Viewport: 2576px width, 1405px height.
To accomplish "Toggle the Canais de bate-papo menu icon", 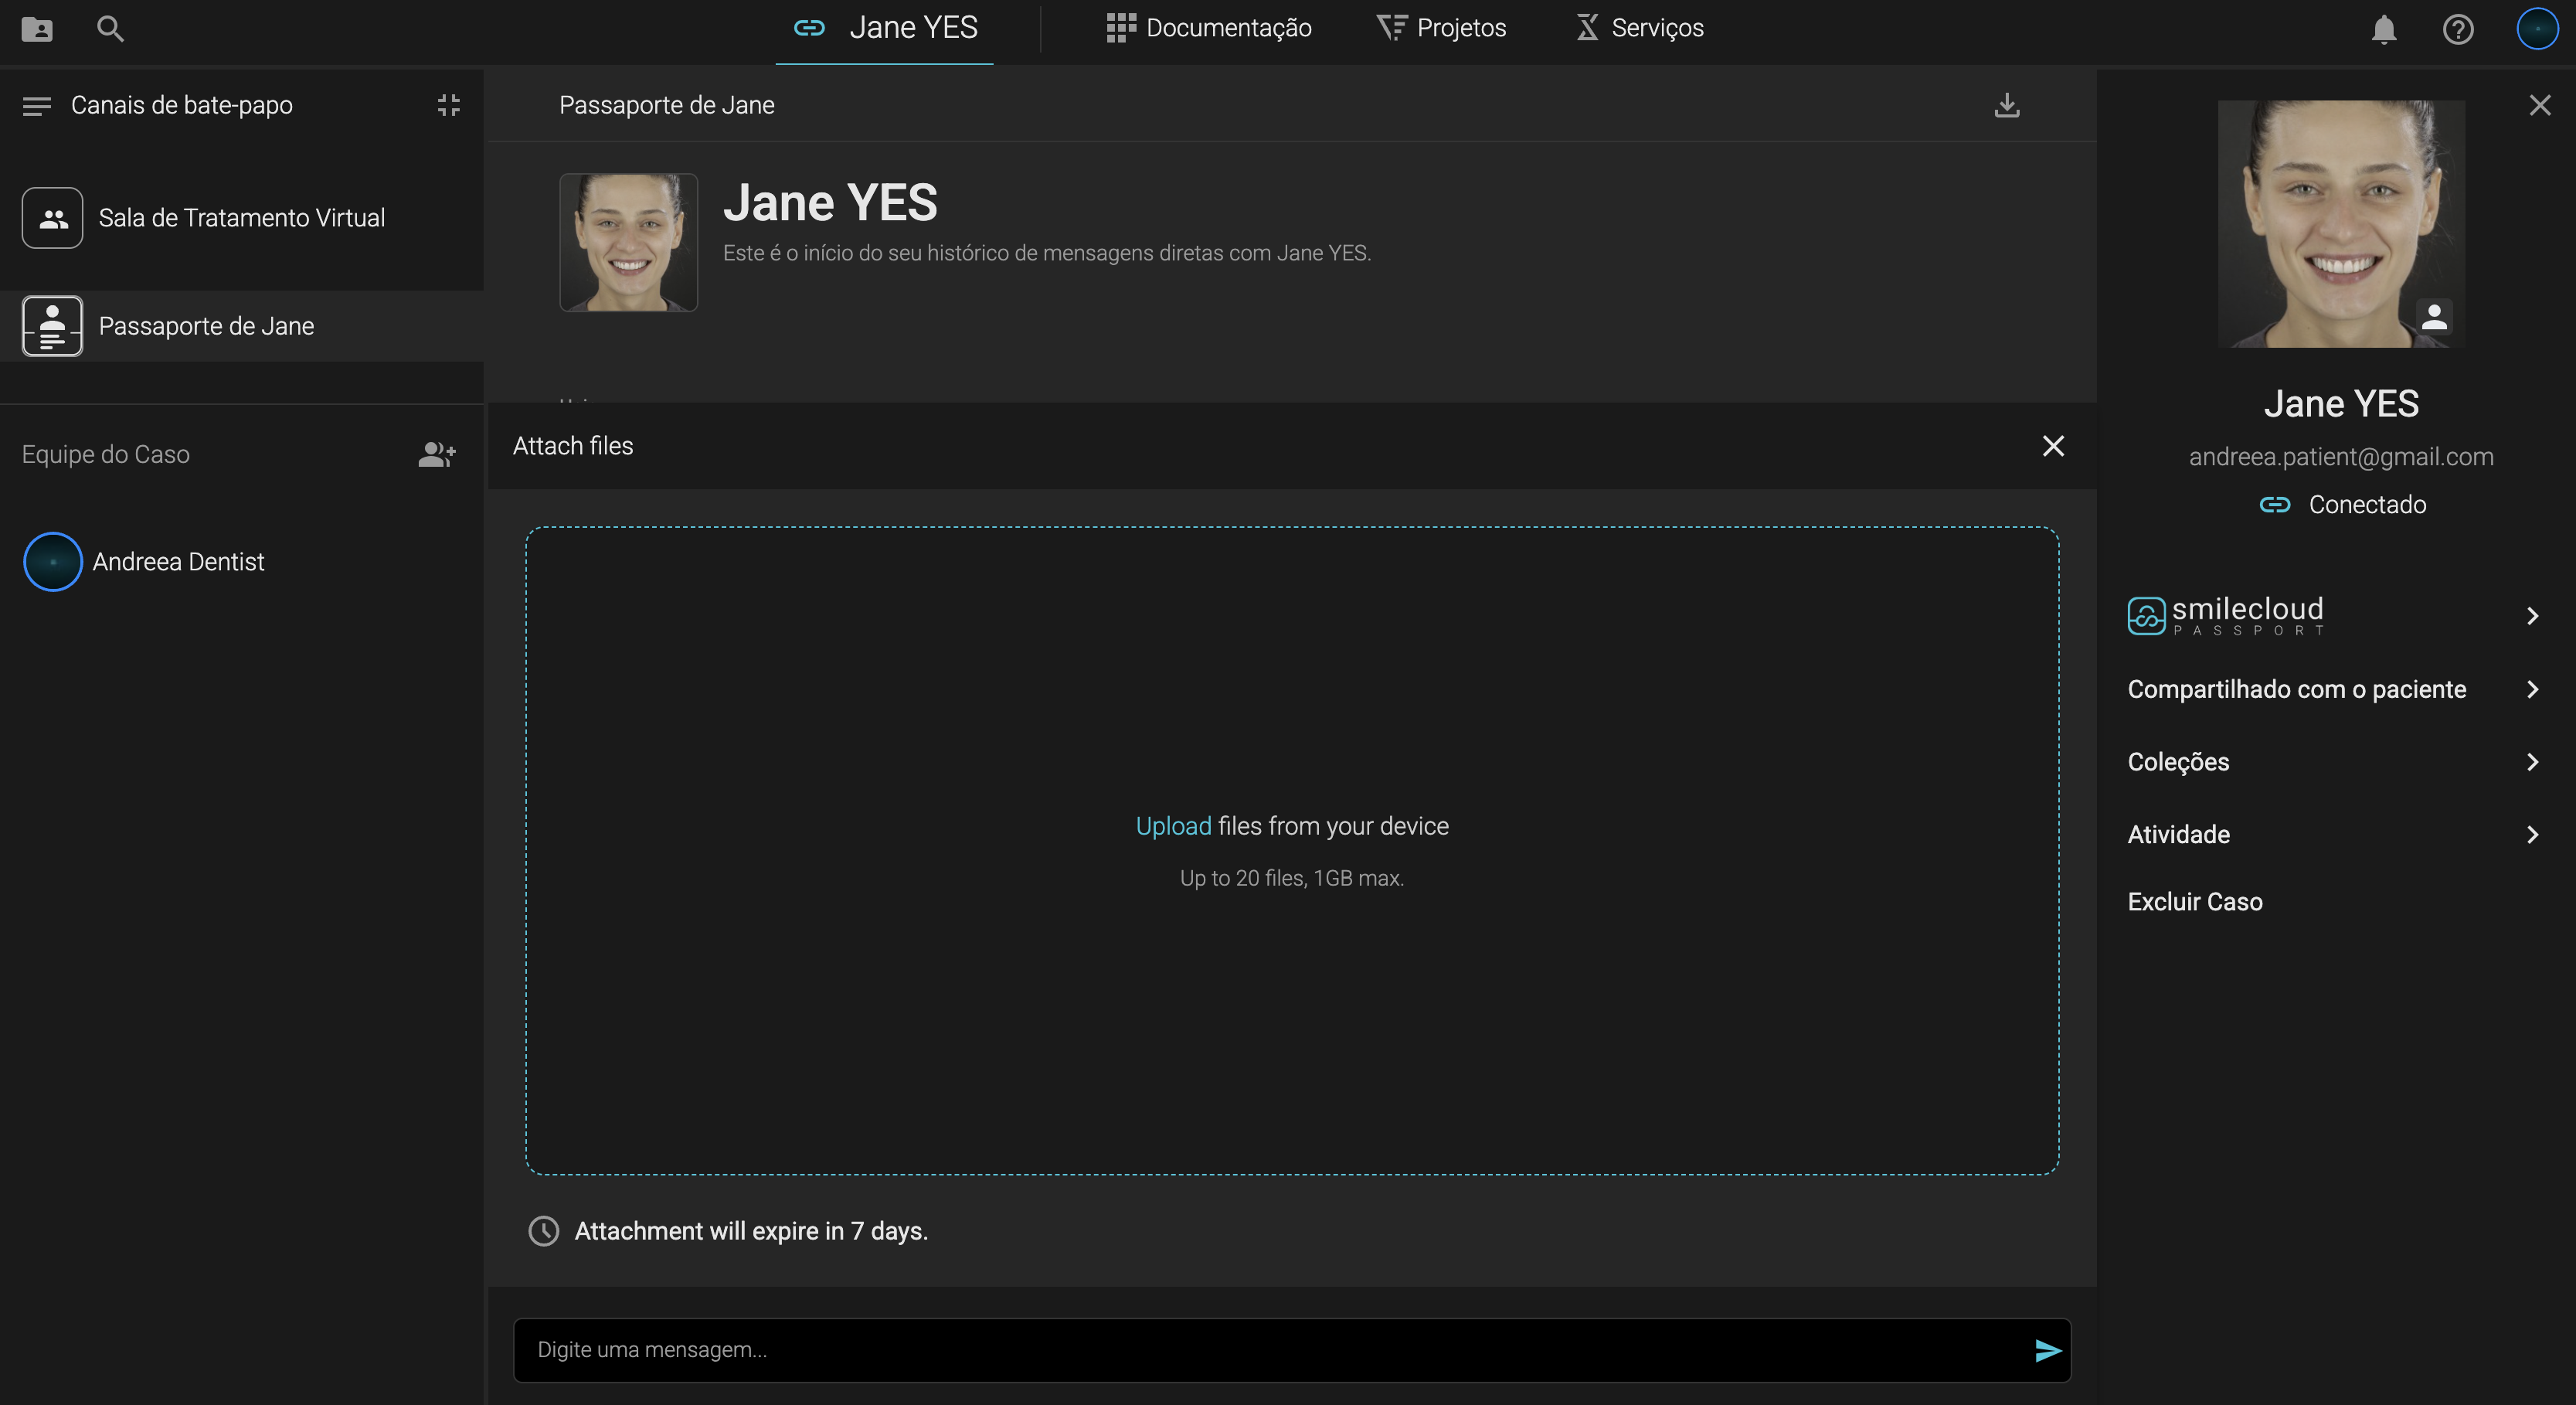I will point(37,105).
